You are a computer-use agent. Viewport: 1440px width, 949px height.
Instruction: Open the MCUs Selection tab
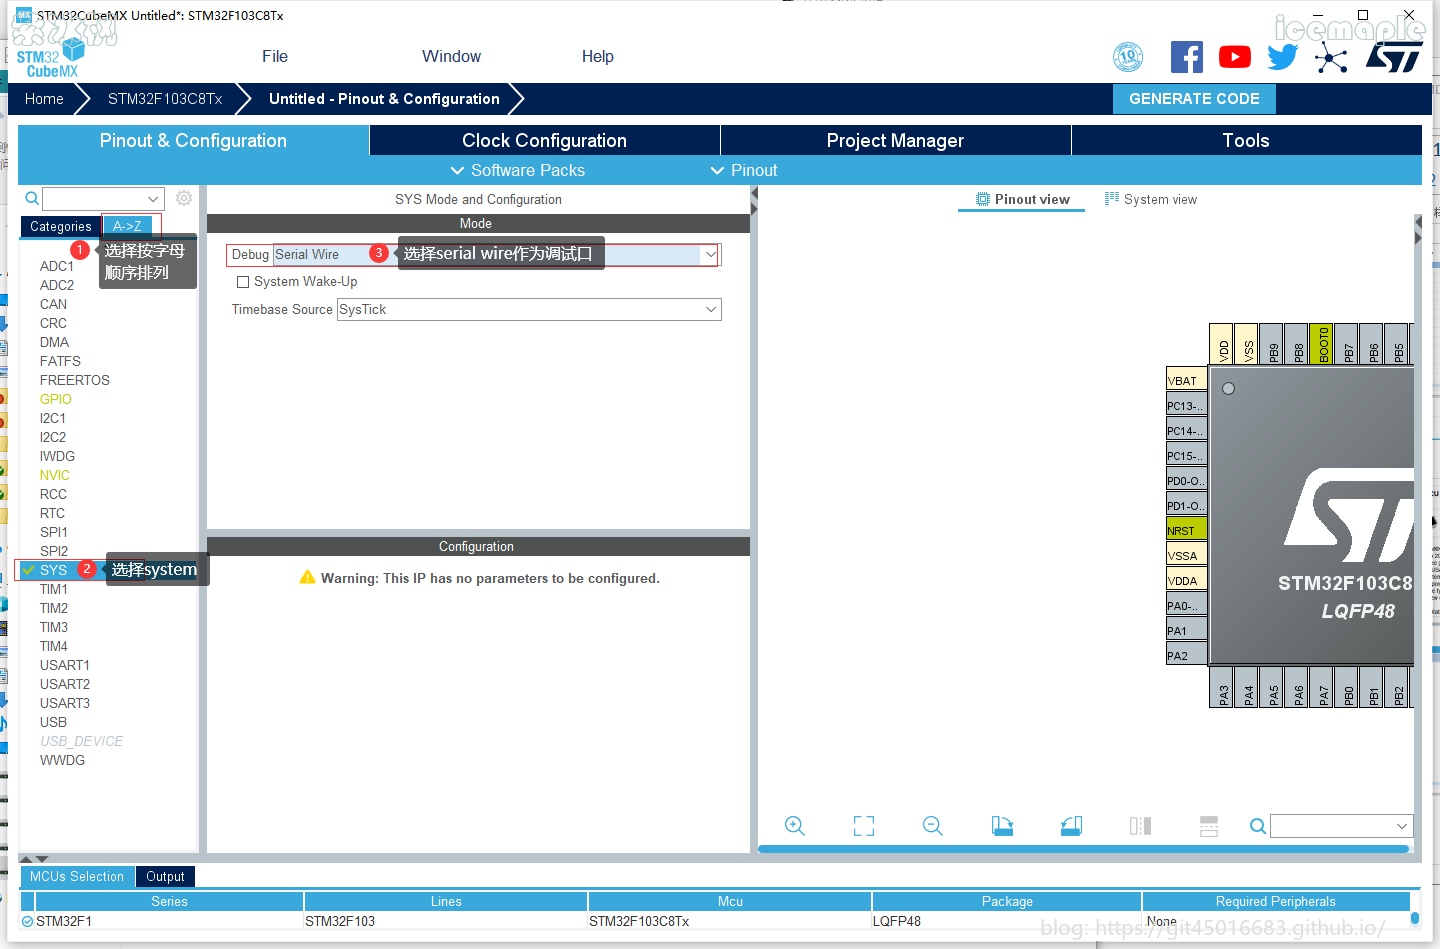point(77,877)
